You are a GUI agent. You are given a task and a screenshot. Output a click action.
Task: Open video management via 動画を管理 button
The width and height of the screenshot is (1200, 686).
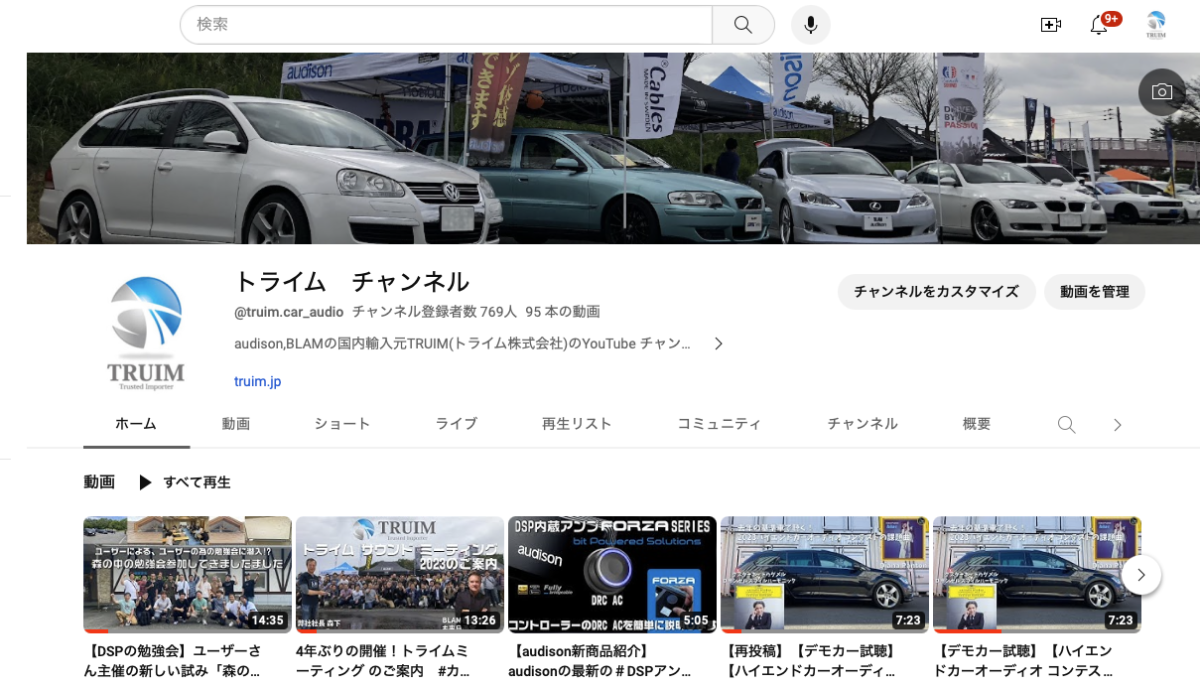(1094, 291)
